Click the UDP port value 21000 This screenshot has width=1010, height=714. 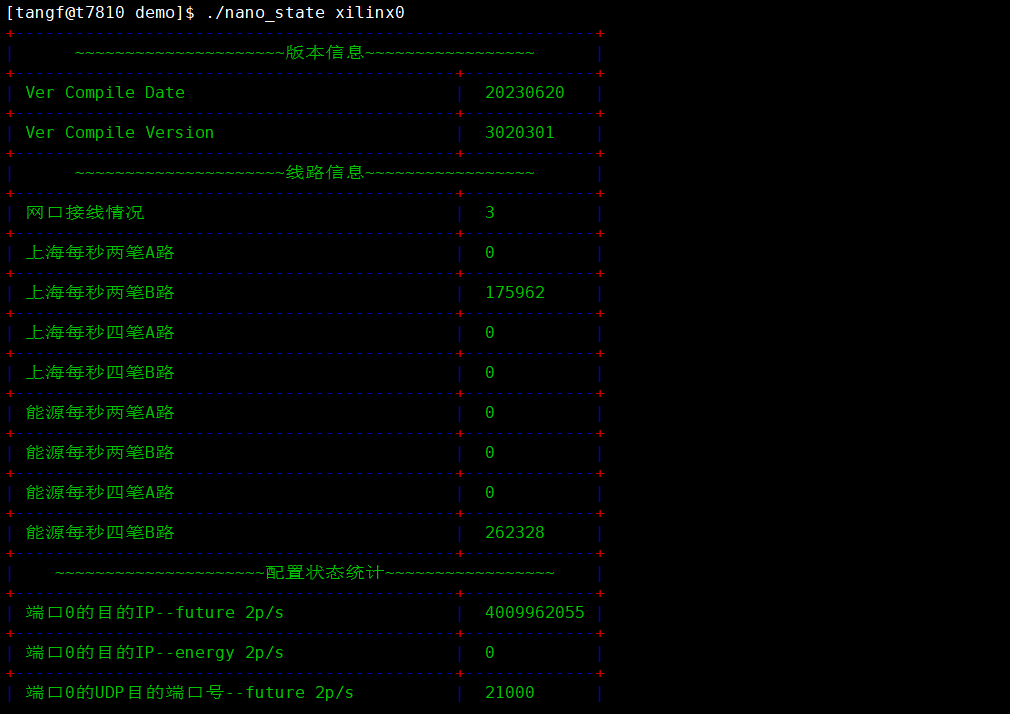coord(509,693)
